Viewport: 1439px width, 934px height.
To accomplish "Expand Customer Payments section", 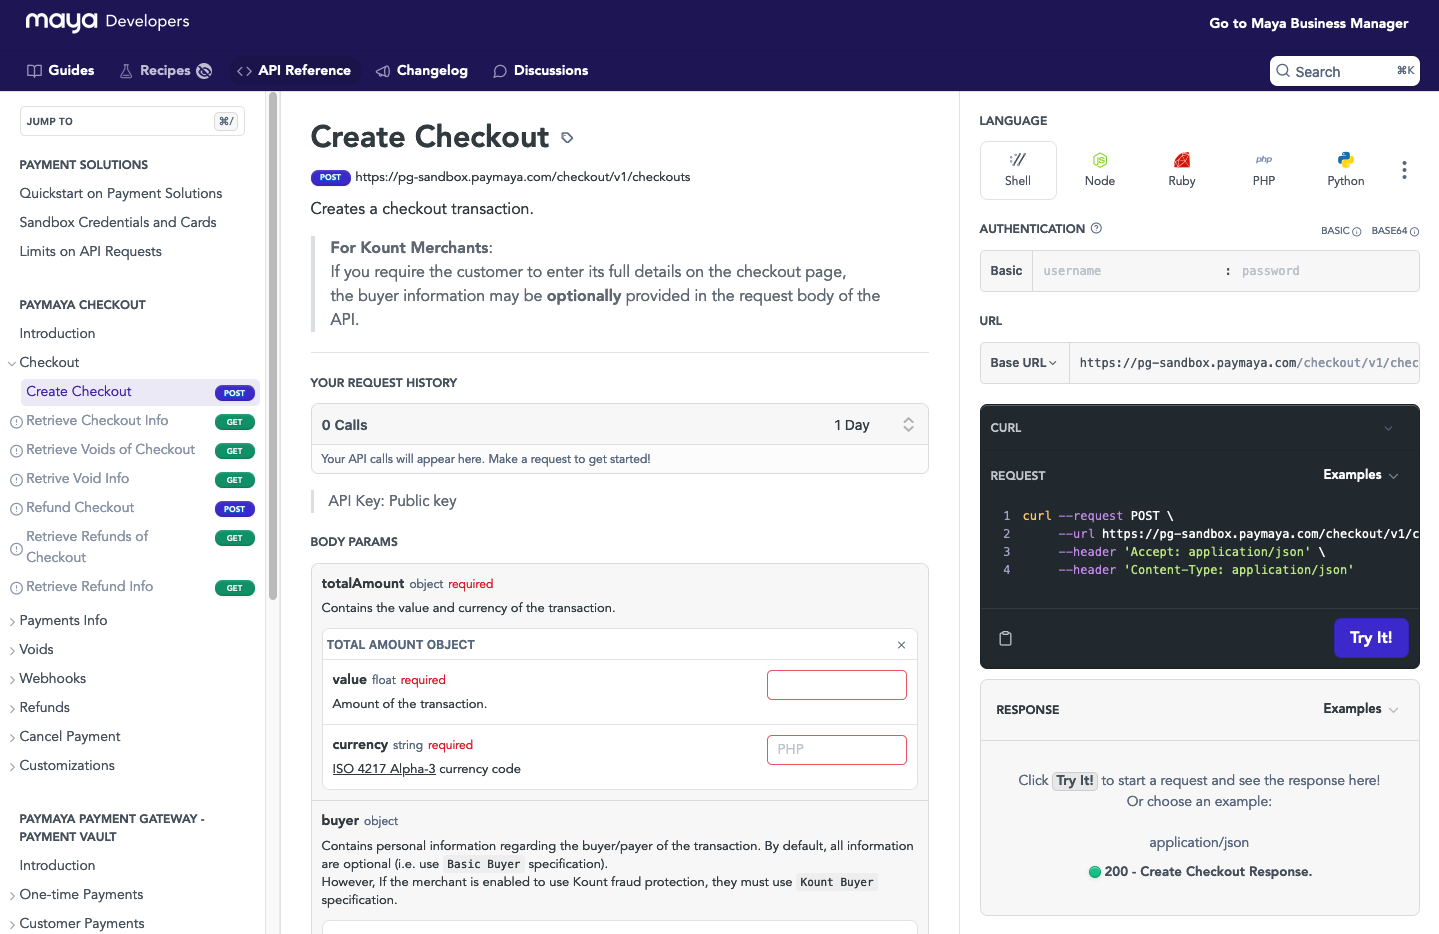I will tap(12, 924).
